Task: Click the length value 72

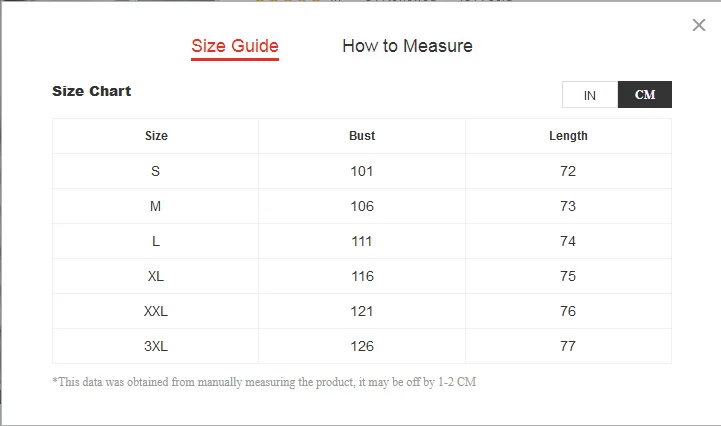Action: point(568,171)
